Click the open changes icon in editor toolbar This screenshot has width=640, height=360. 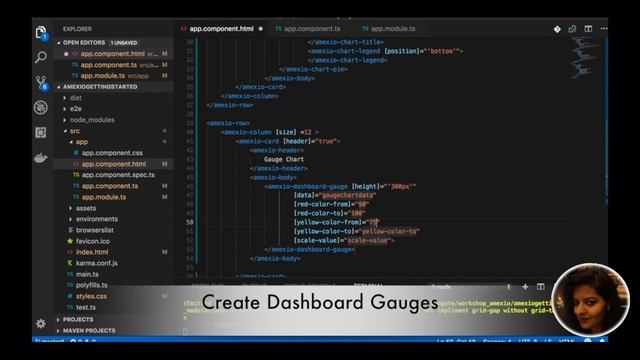[572, 29]
